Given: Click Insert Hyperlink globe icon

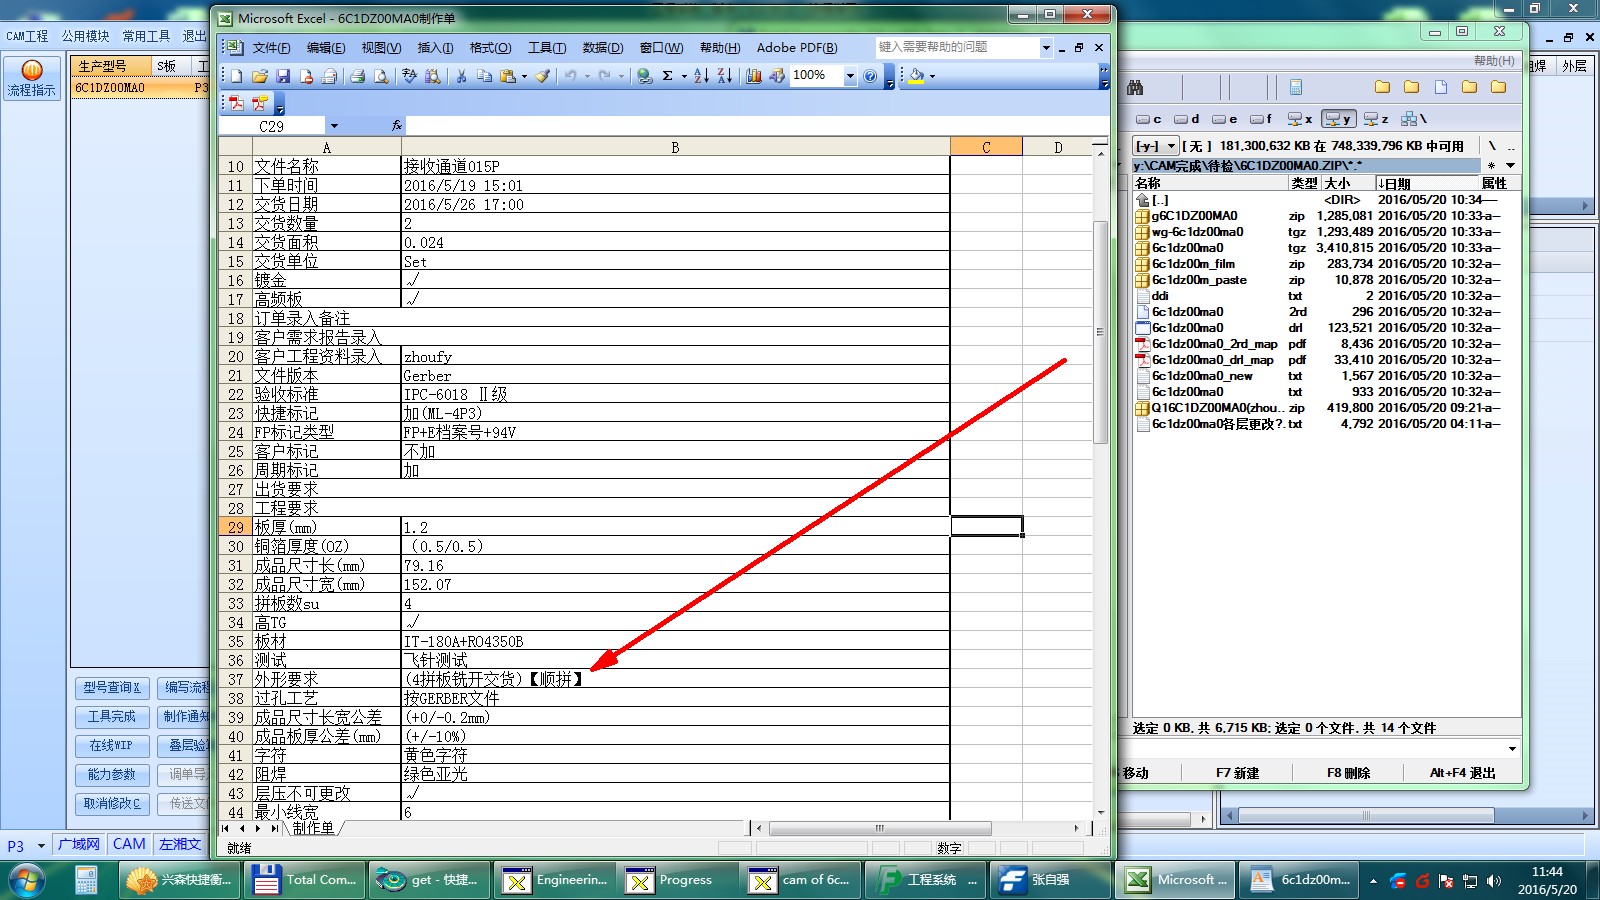Looking at the screenshot, I should point(645,76).
